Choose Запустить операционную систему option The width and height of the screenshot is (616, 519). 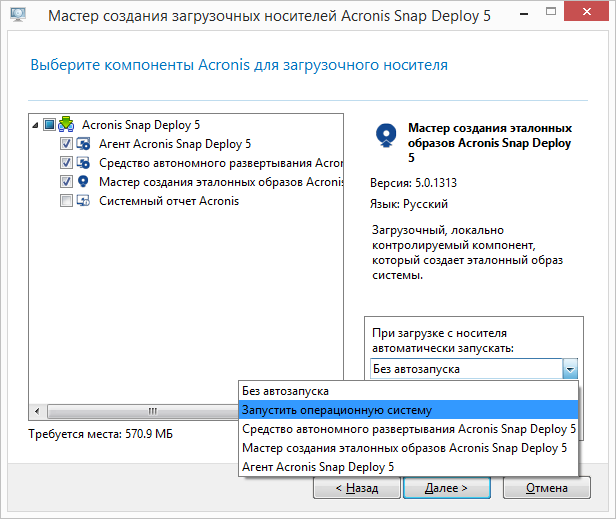point(408,410)
